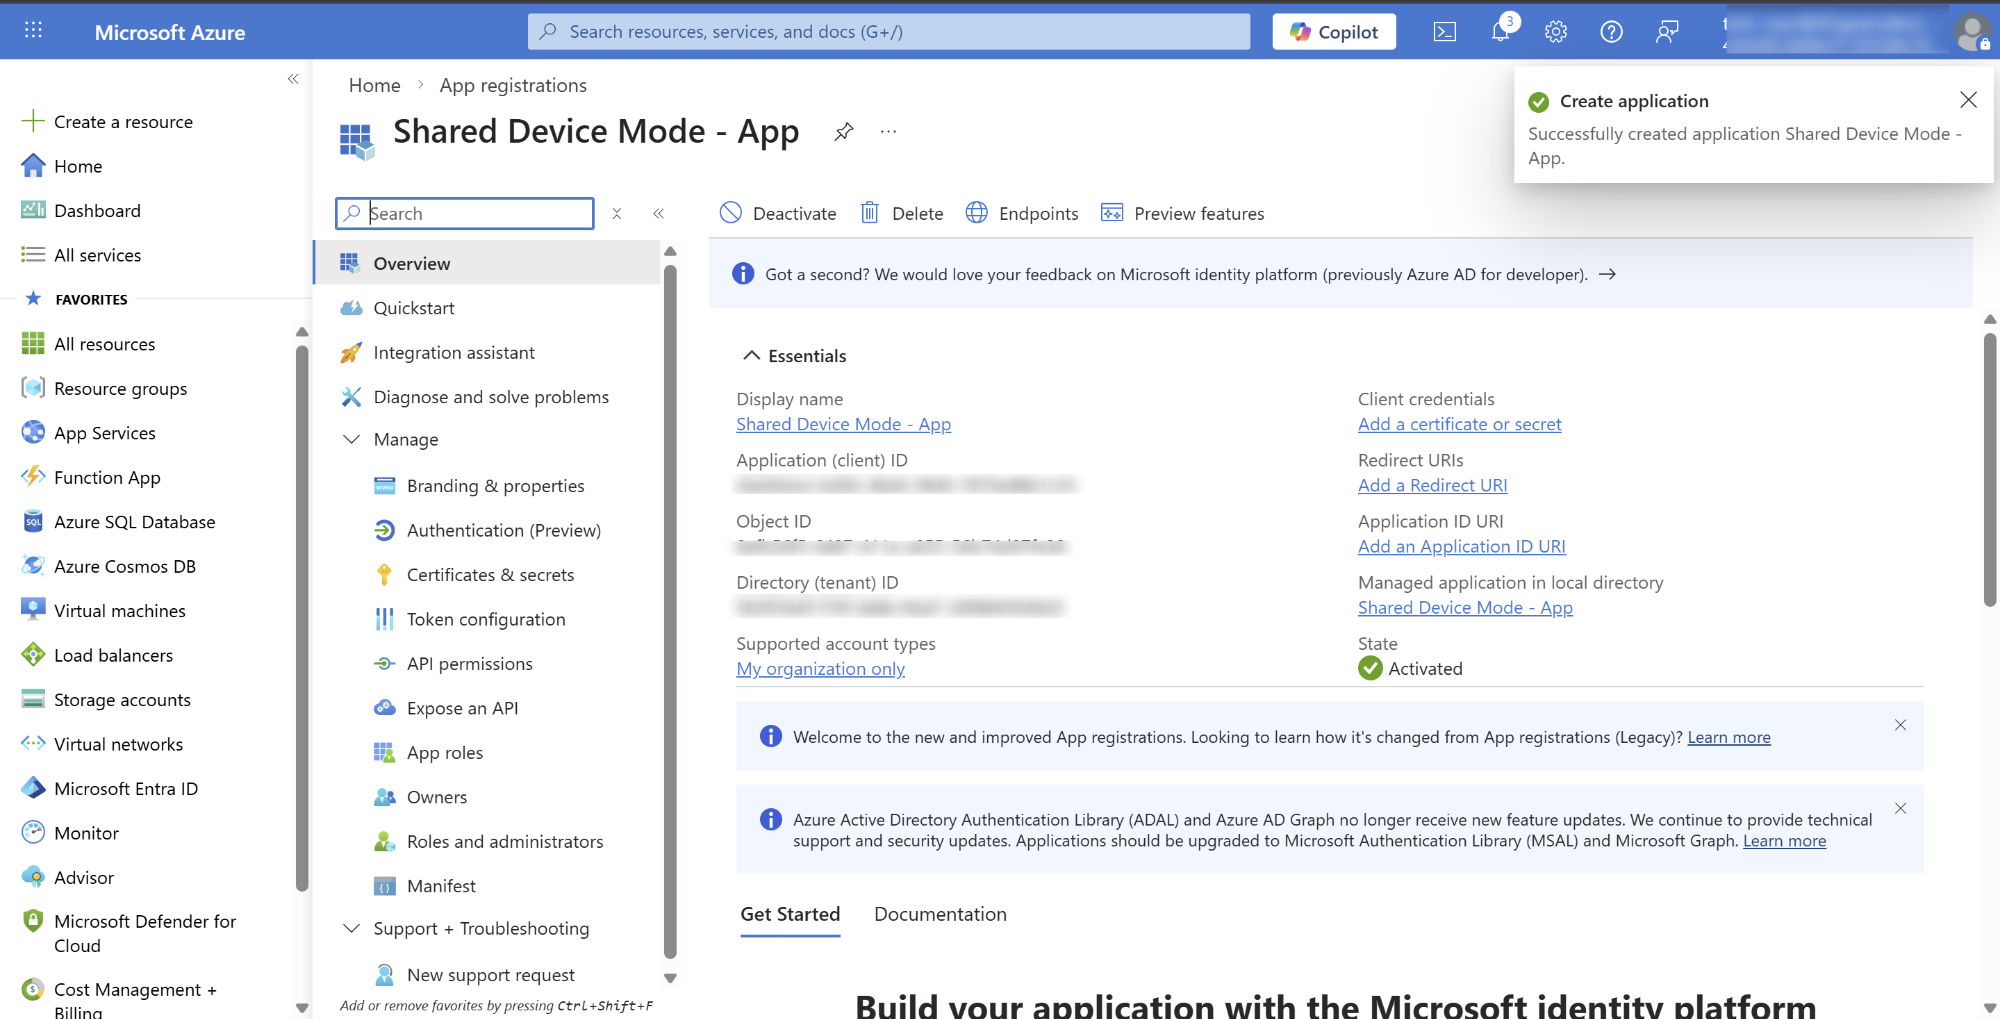Image resolution: width=2000 pixels, height=1019 pixels.
Task: Click Add a certificate or secret link
Action: pos(1459,424)
